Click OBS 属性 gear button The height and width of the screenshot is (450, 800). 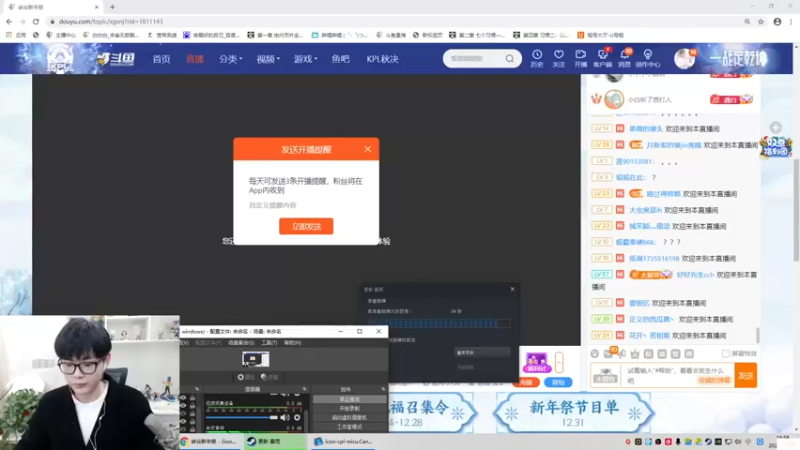click(x=246, y=377)
